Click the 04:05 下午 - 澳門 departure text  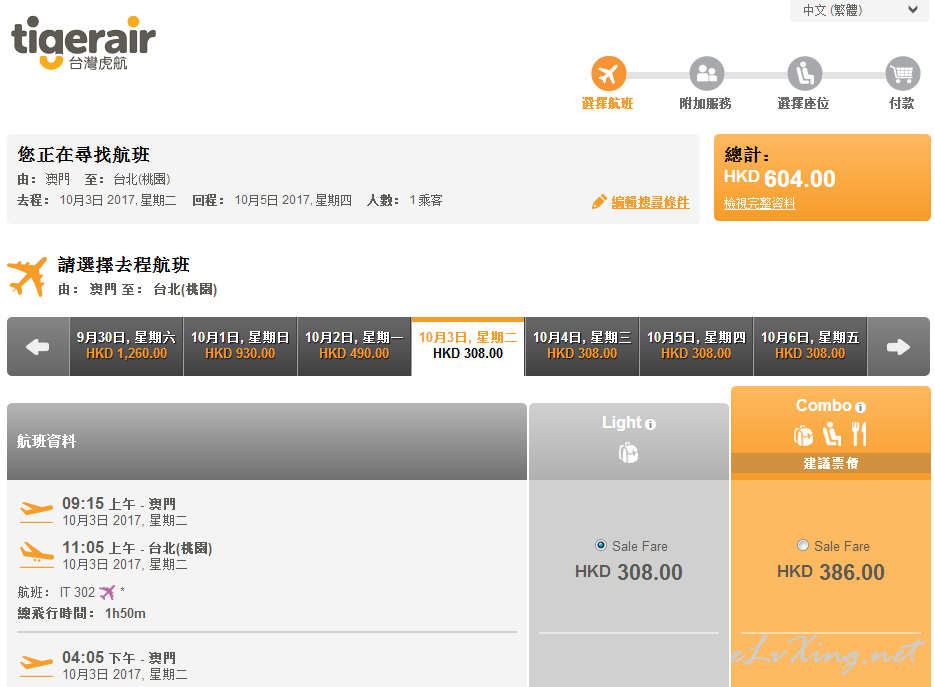point(119,658)
